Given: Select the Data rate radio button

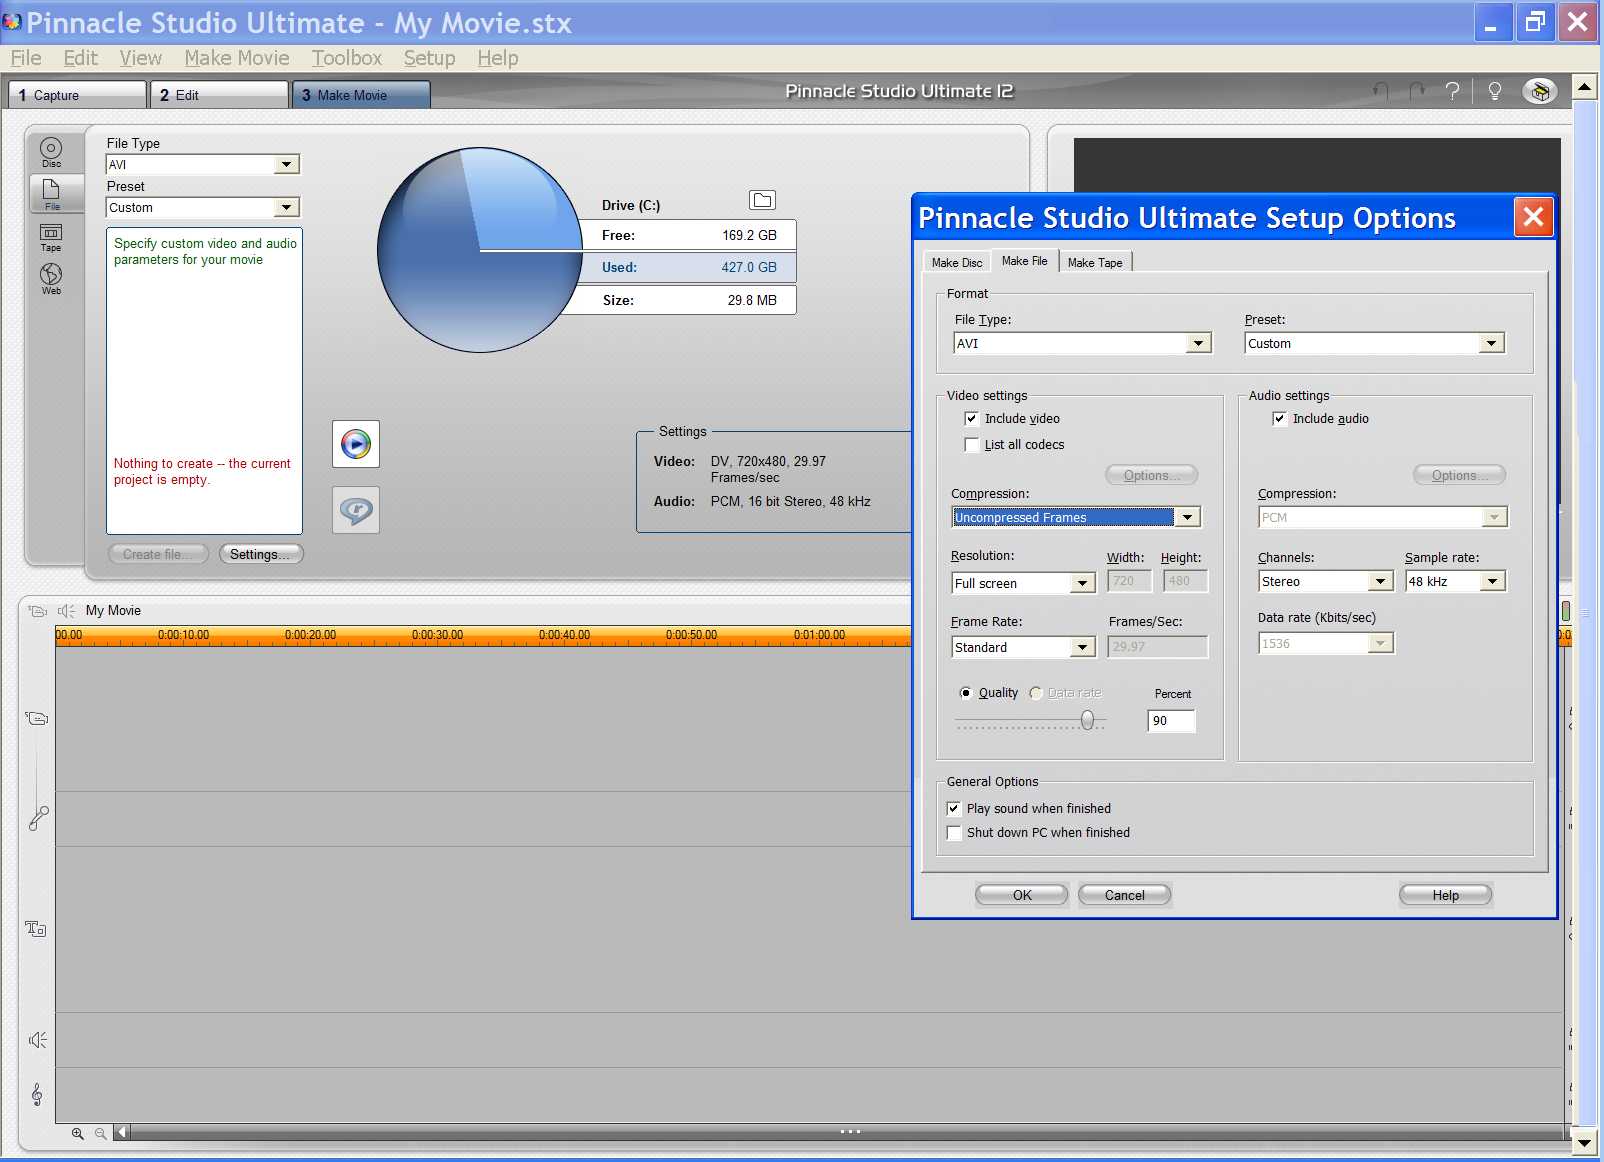Looking at the screenshot, I should [1036, 692].
